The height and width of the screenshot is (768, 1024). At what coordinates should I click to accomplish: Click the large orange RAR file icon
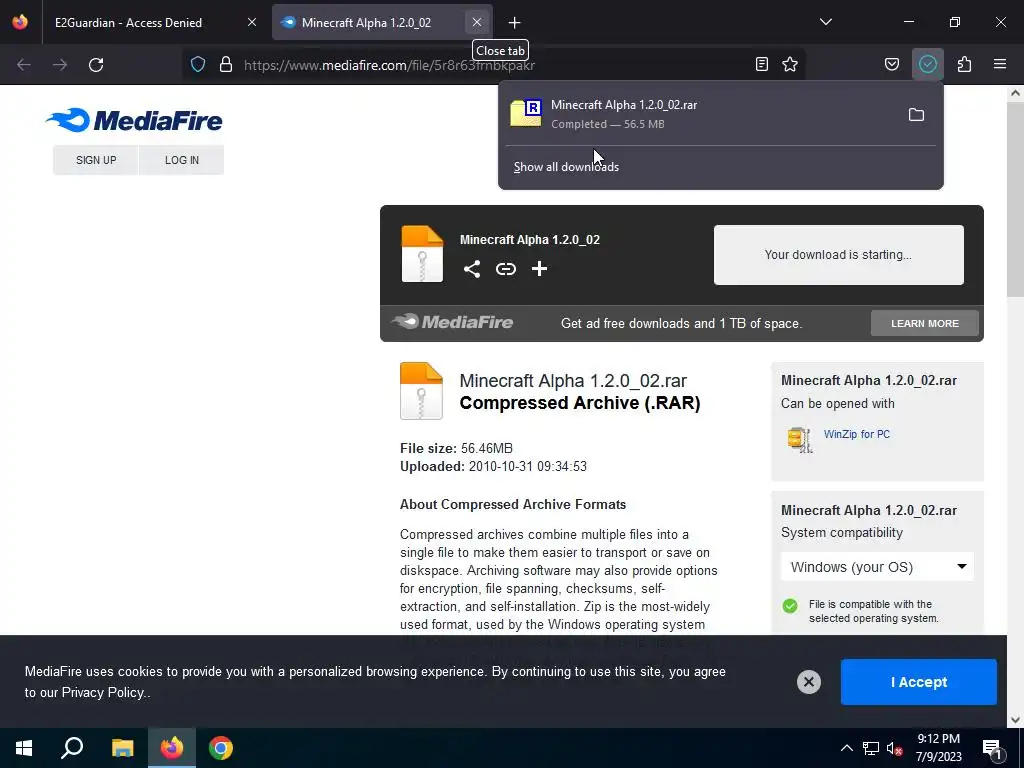coord(421,391)
